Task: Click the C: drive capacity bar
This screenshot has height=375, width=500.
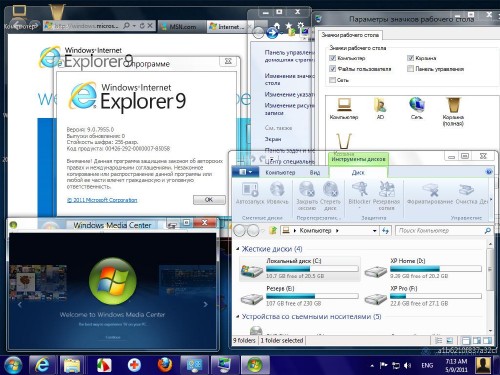Action: 312,268
